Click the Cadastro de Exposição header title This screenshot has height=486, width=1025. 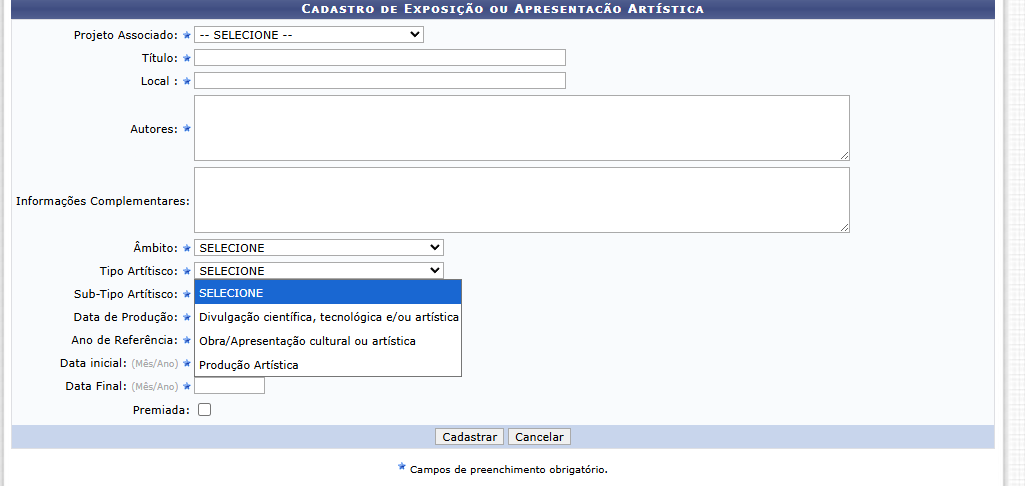coord(503,9)
